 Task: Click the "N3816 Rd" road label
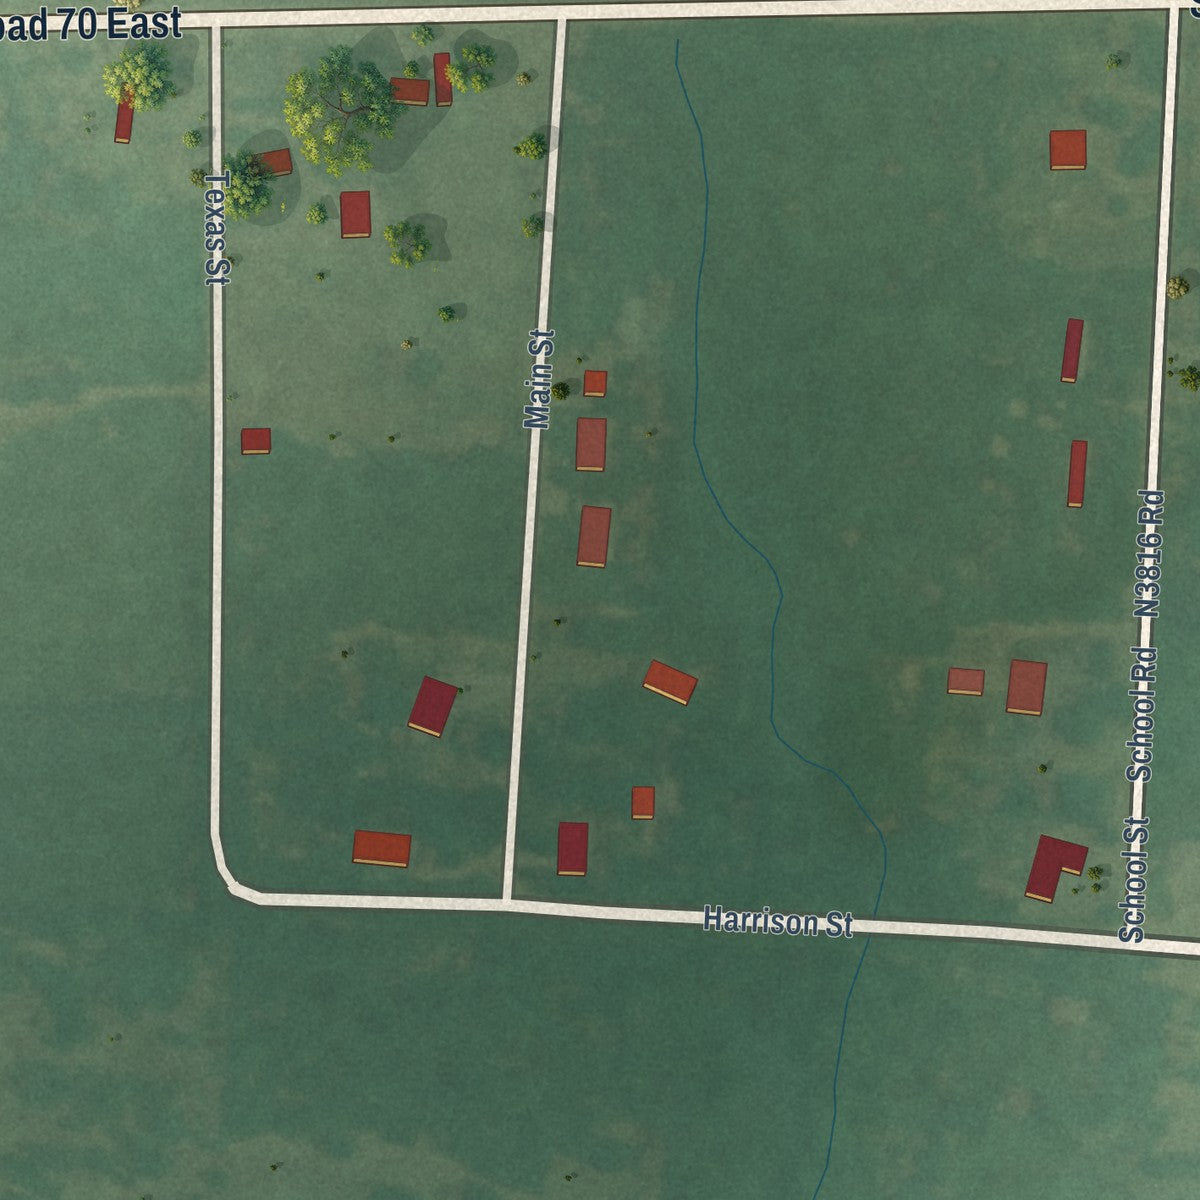[x=1150, y=554]
